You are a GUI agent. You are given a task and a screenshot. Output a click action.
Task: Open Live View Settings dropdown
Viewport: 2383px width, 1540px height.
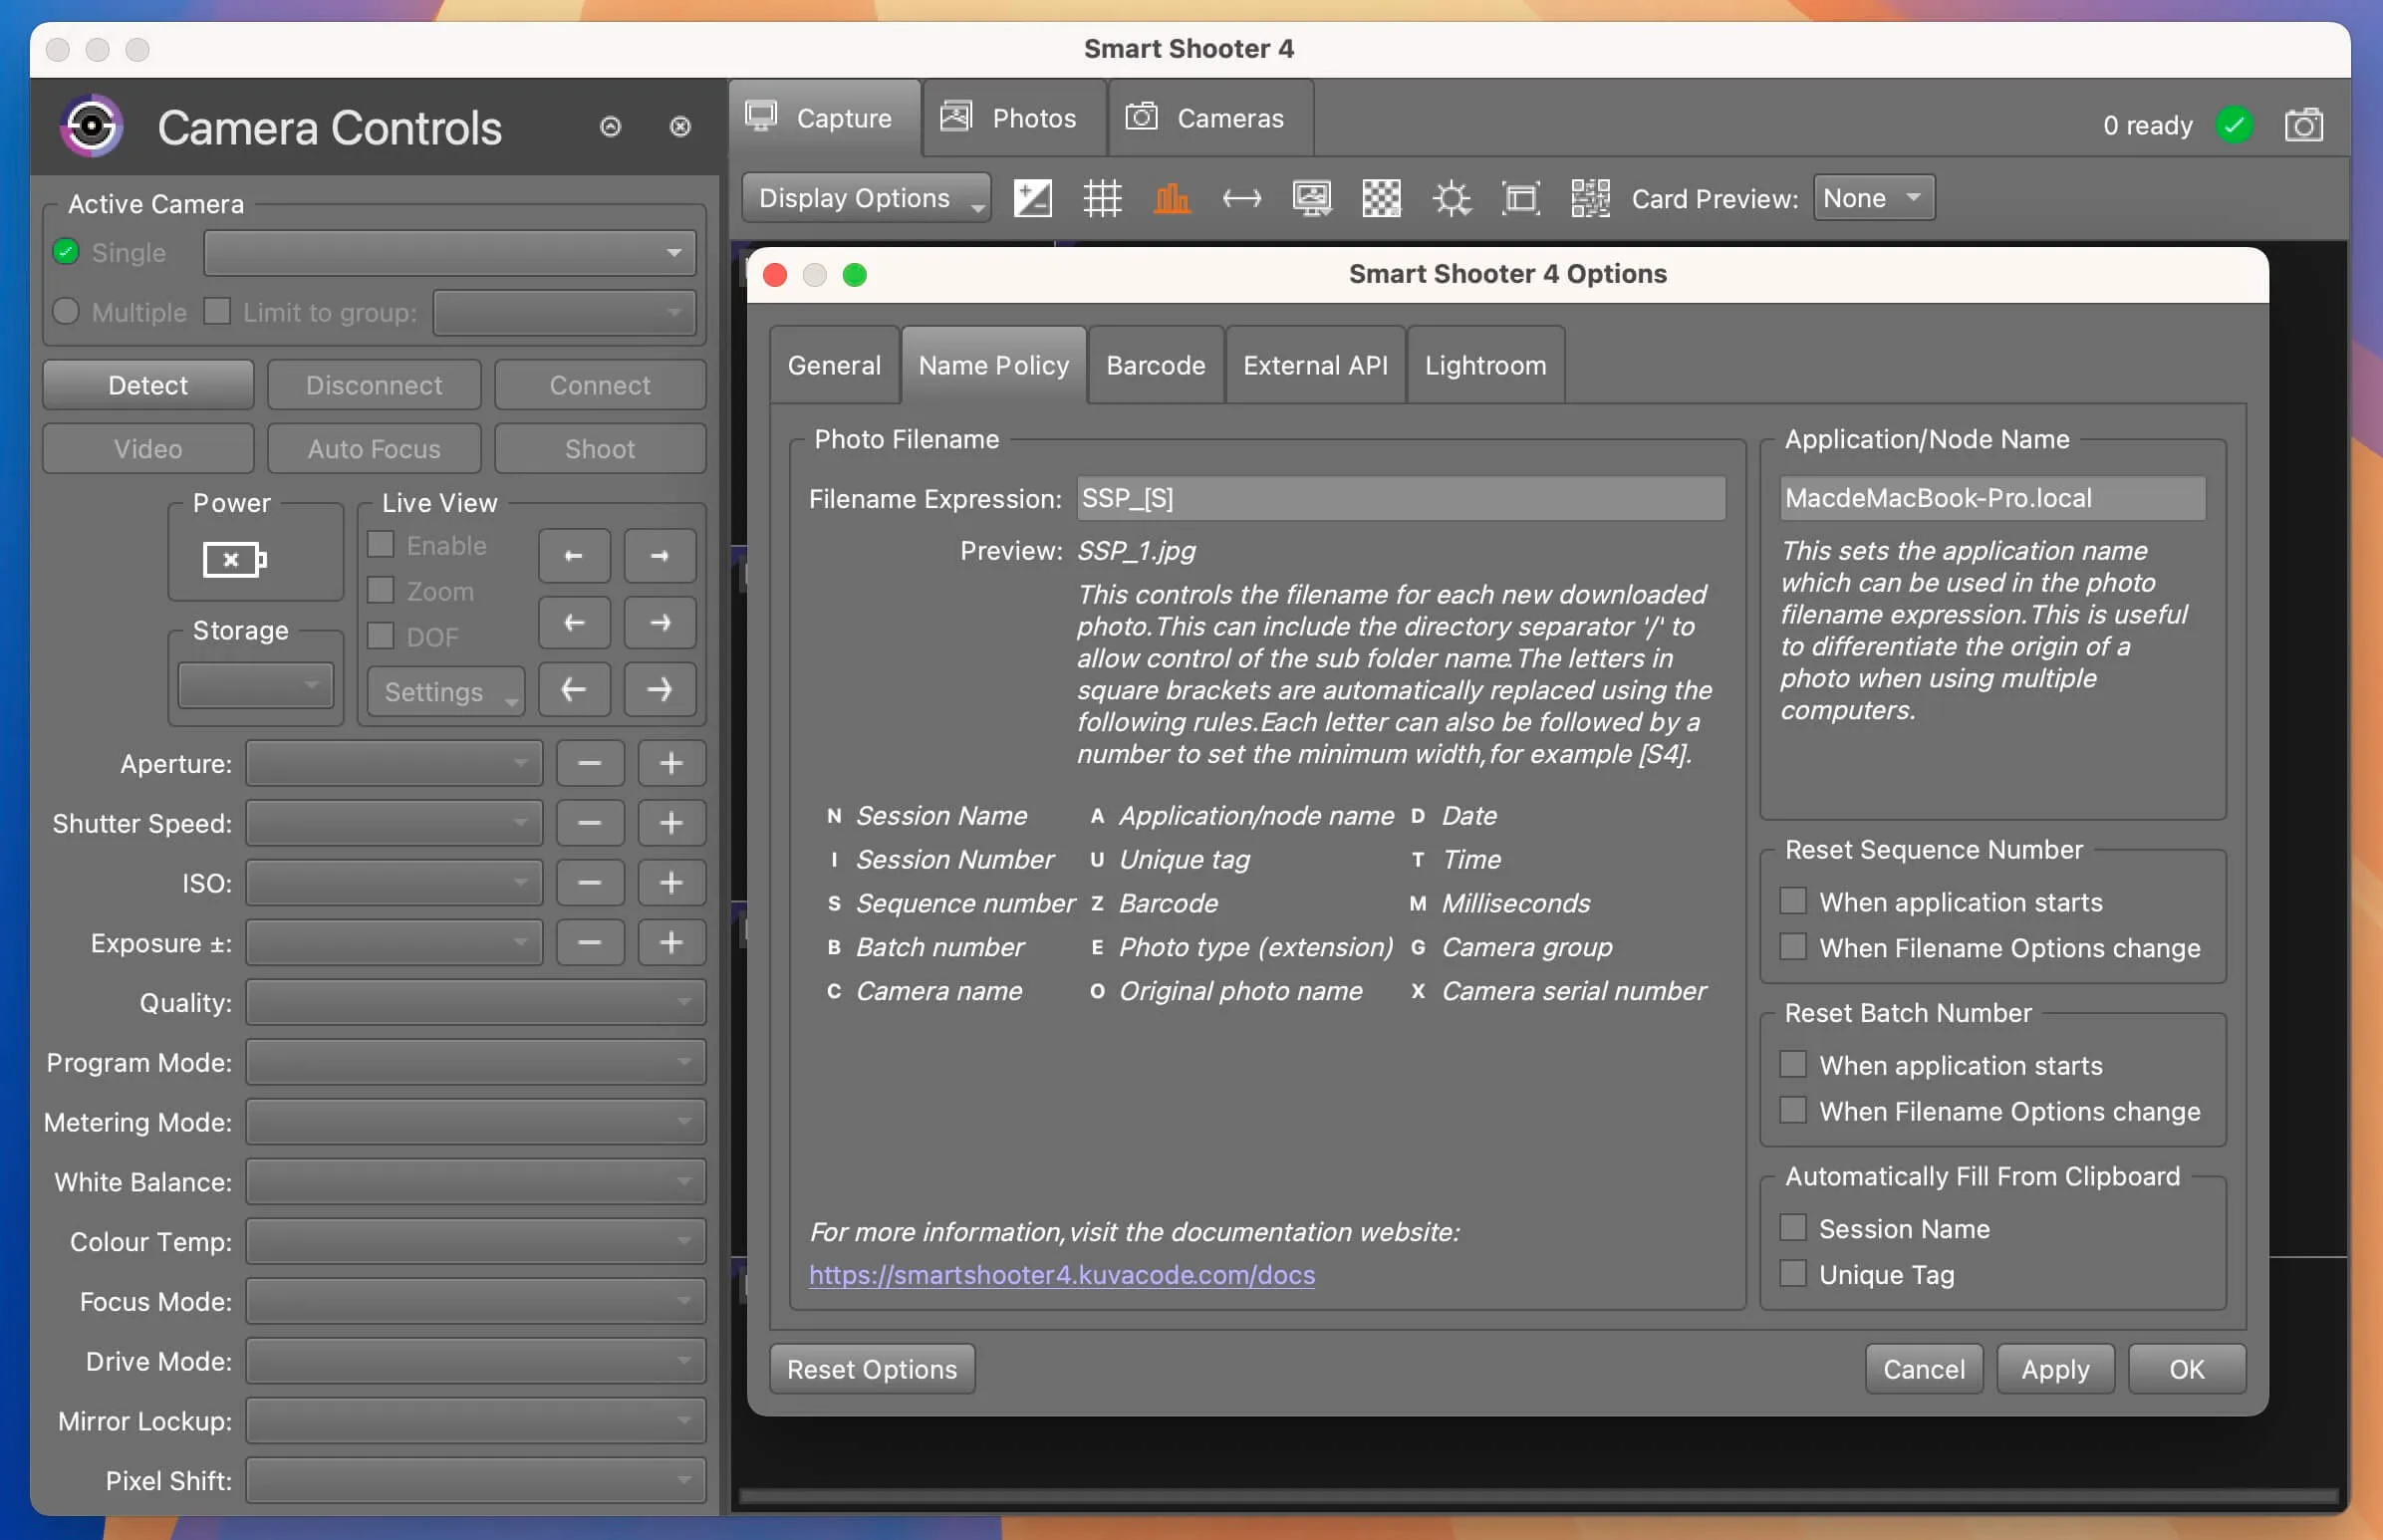(446, 692)
